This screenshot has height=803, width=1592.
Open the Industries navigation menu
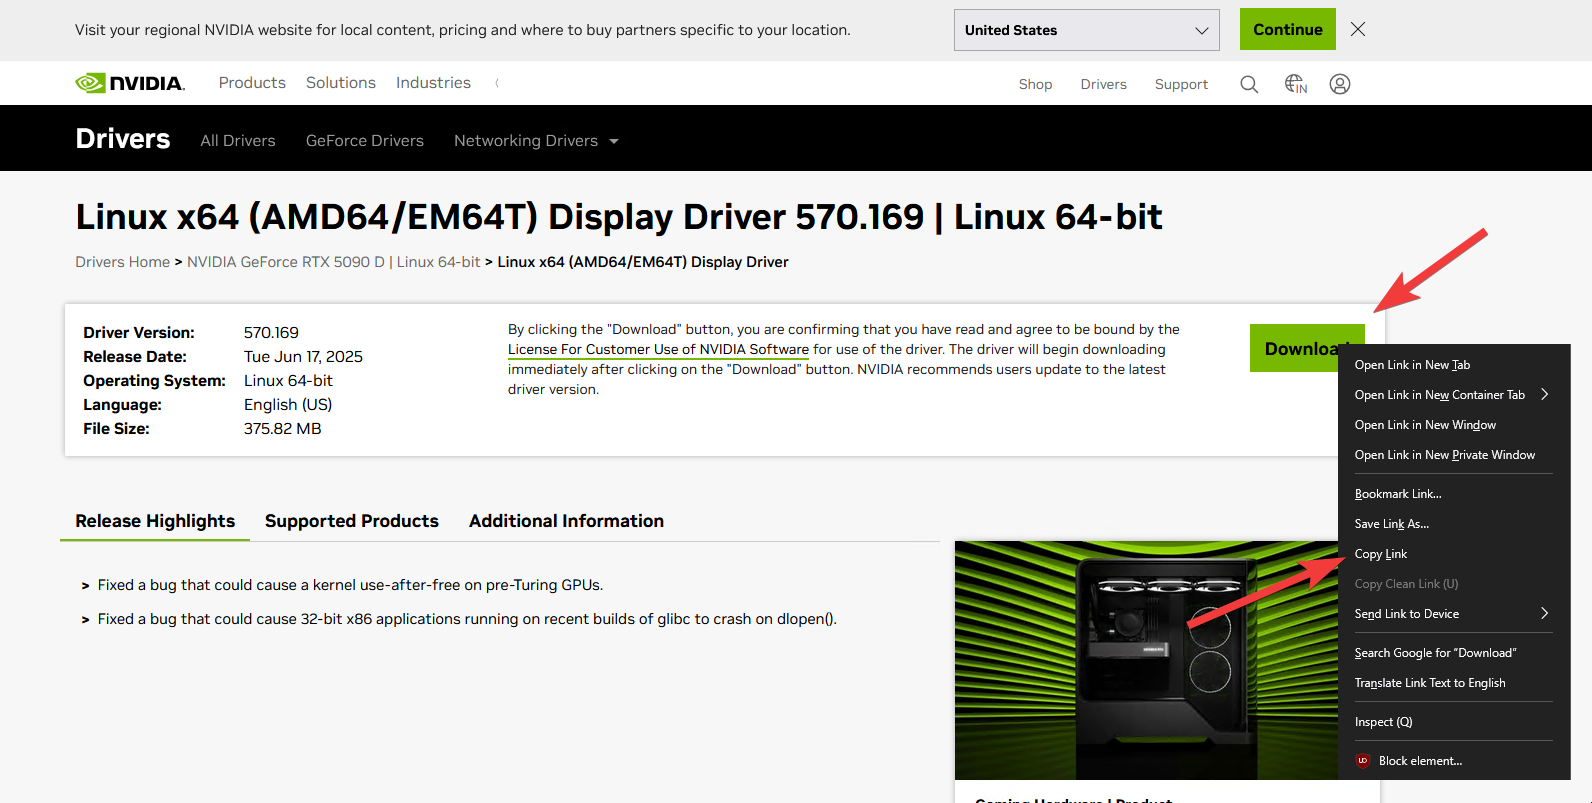coord(433,83)
